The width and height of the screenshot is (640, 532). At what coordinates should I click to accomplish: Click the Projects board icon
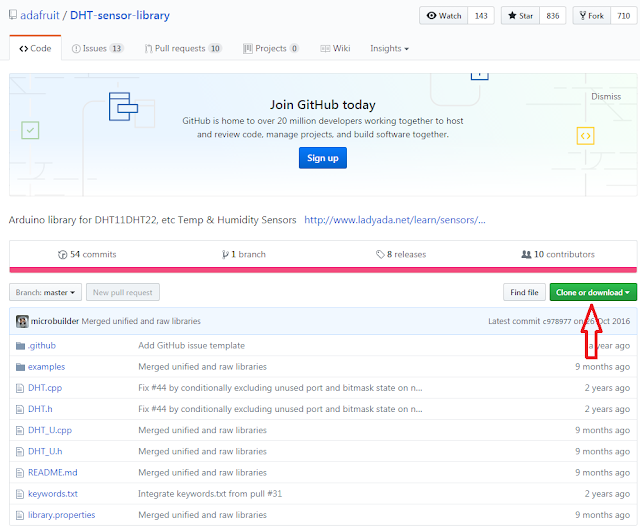click(248, 49)
